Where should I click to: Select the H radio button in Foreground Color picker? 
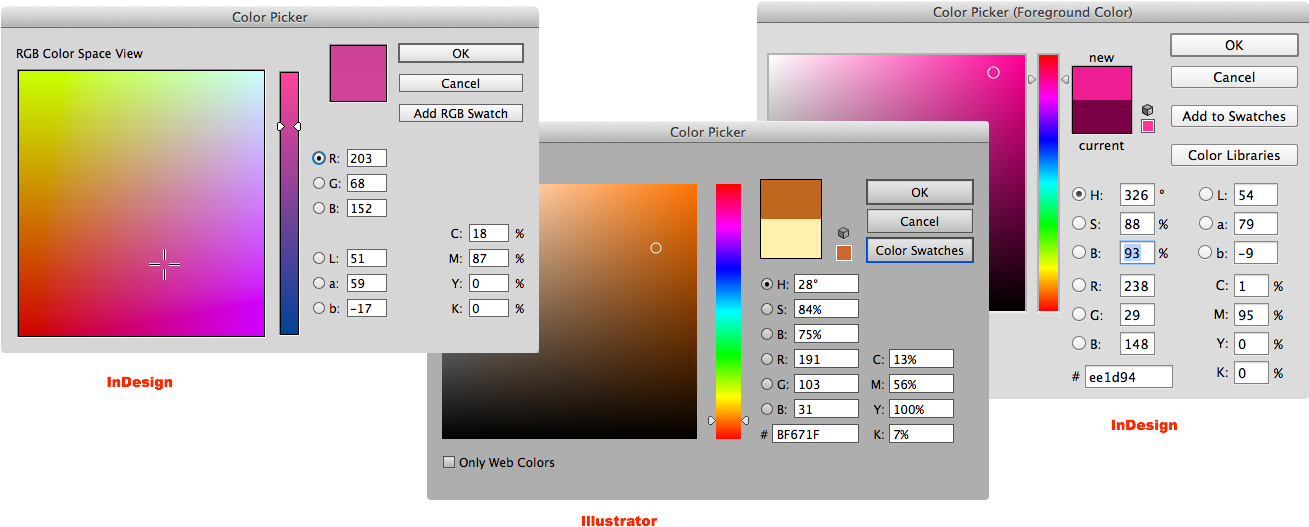coord(1079,195)
